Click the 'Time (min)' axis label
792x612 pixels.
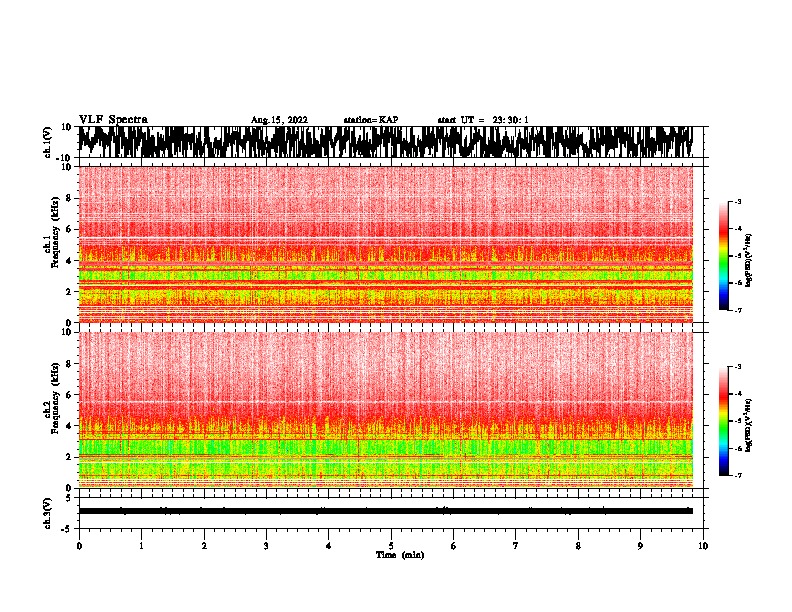(400, 555)
